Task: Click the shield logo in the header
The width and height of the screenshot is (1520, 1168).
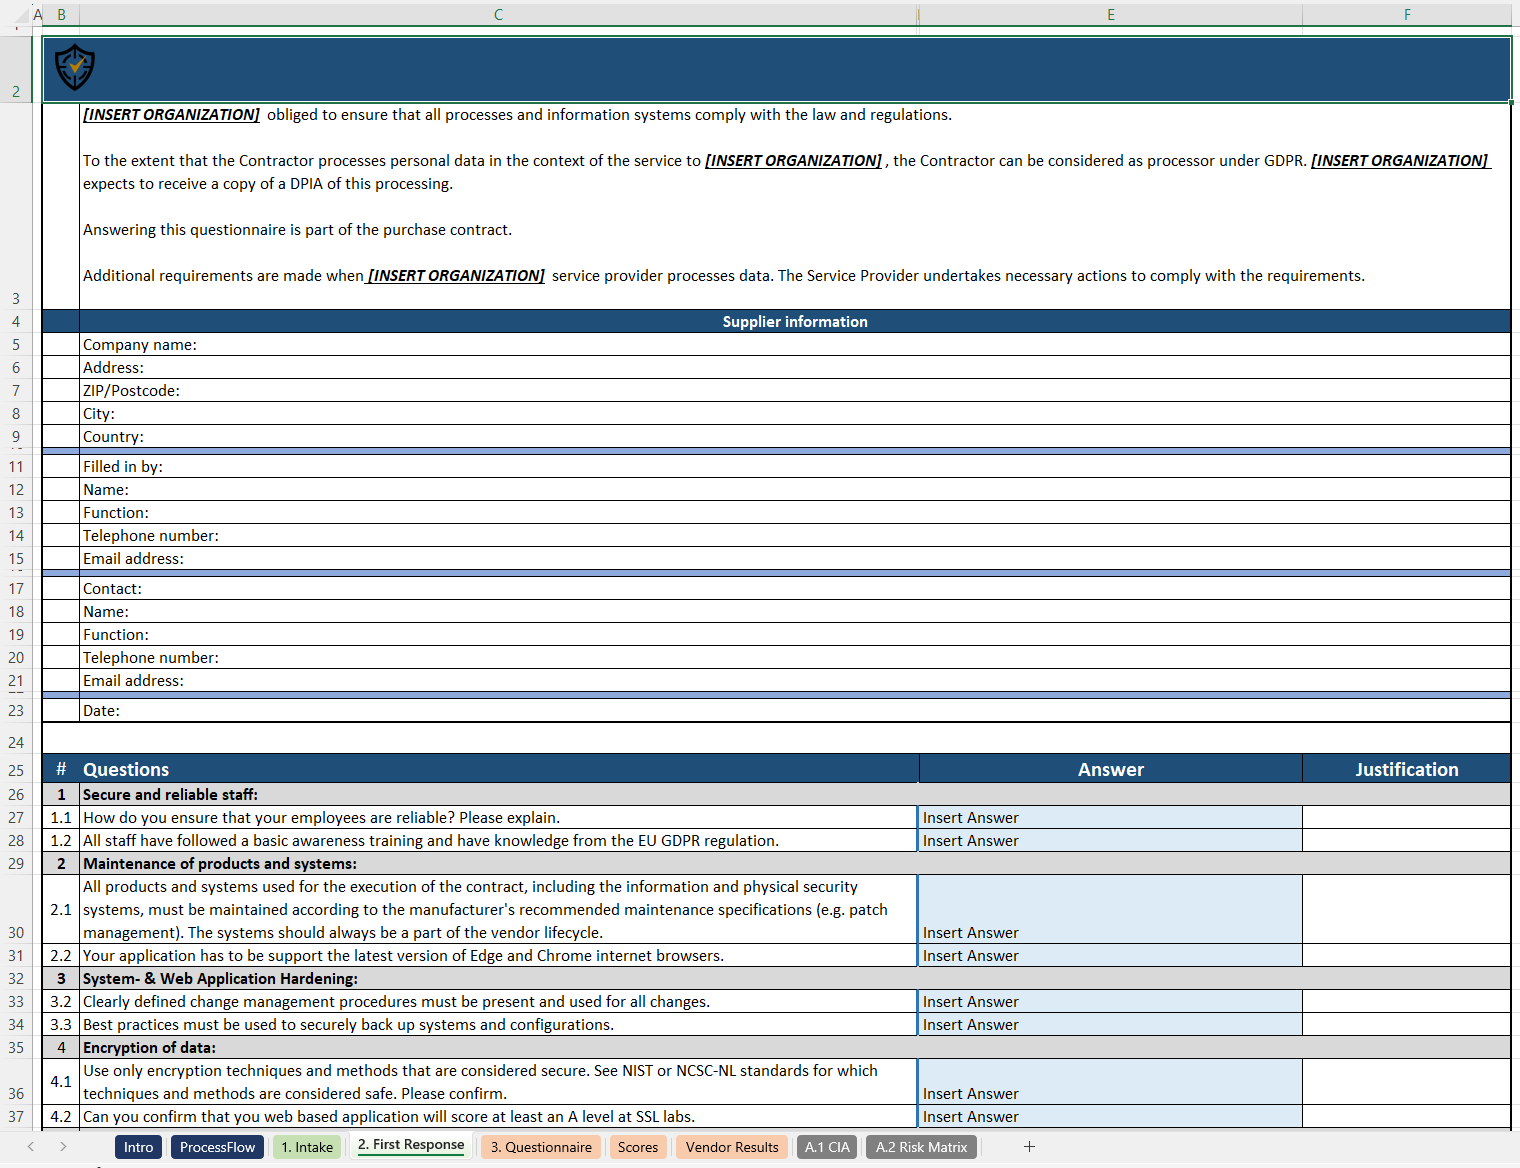Action: pyautogui.click(x=74, y=67)
